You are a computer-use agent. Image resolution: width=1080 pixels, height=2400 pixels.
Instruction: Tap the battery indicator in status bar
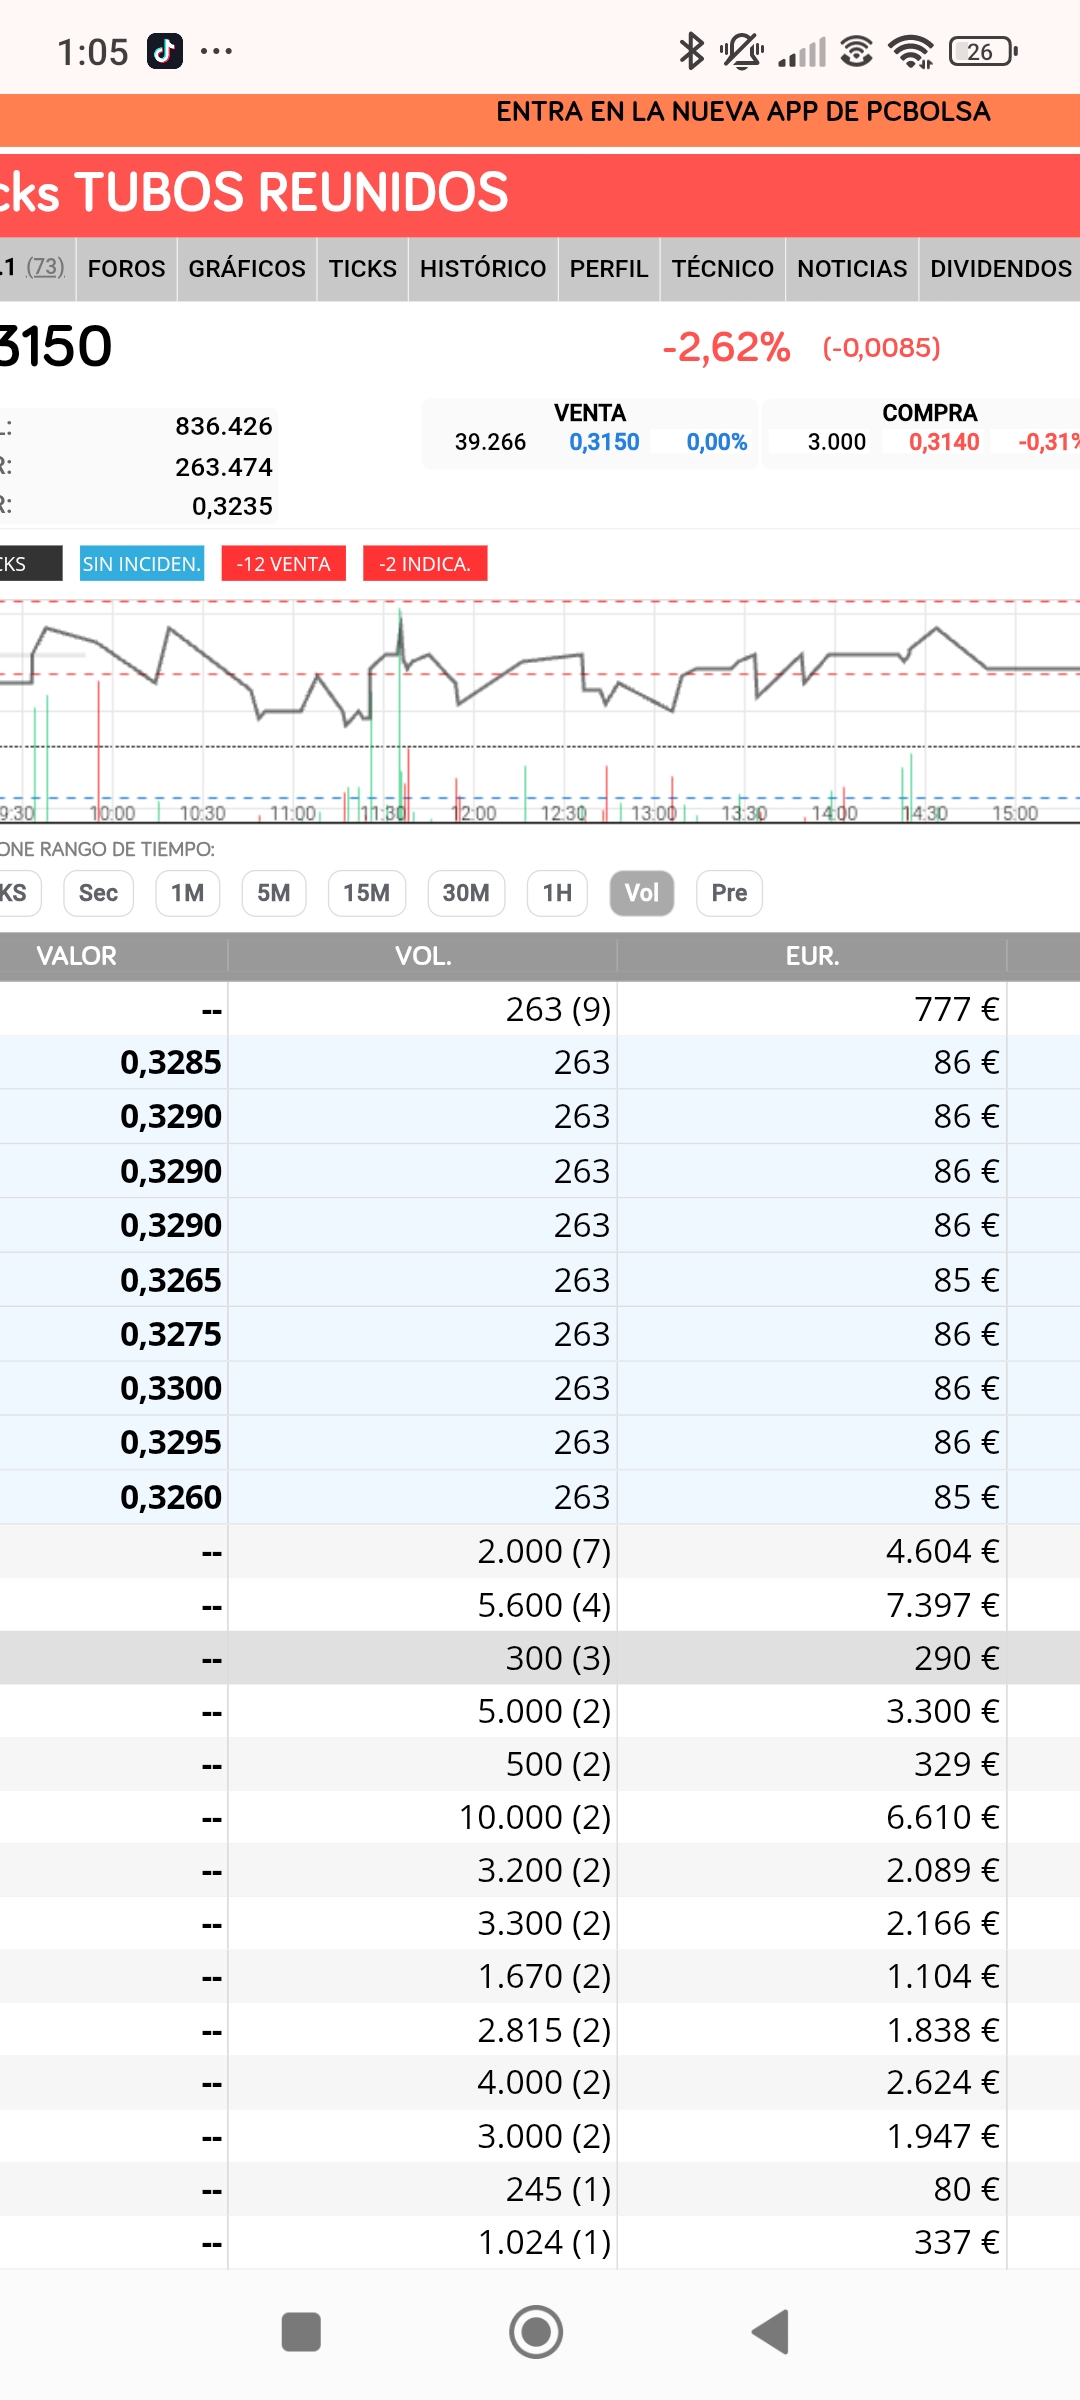(982, 51)
